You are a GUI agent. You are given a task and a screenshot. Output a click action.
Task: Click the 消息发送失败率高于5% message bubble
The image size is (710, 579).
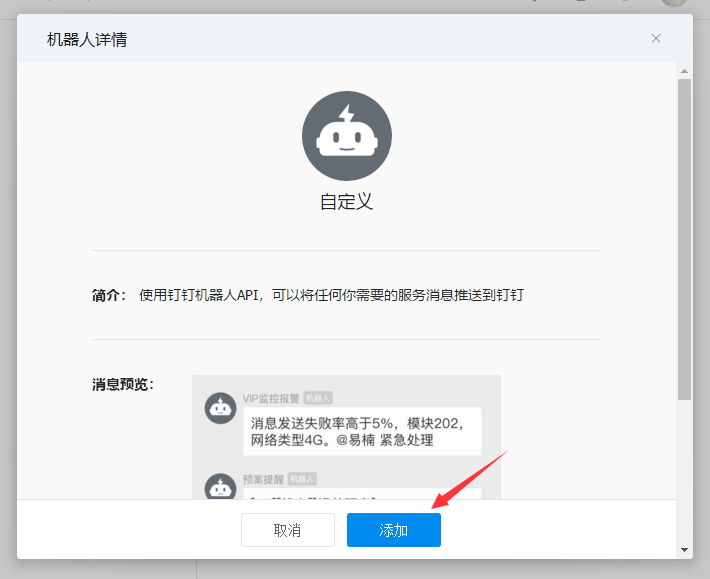pos(362,431)
